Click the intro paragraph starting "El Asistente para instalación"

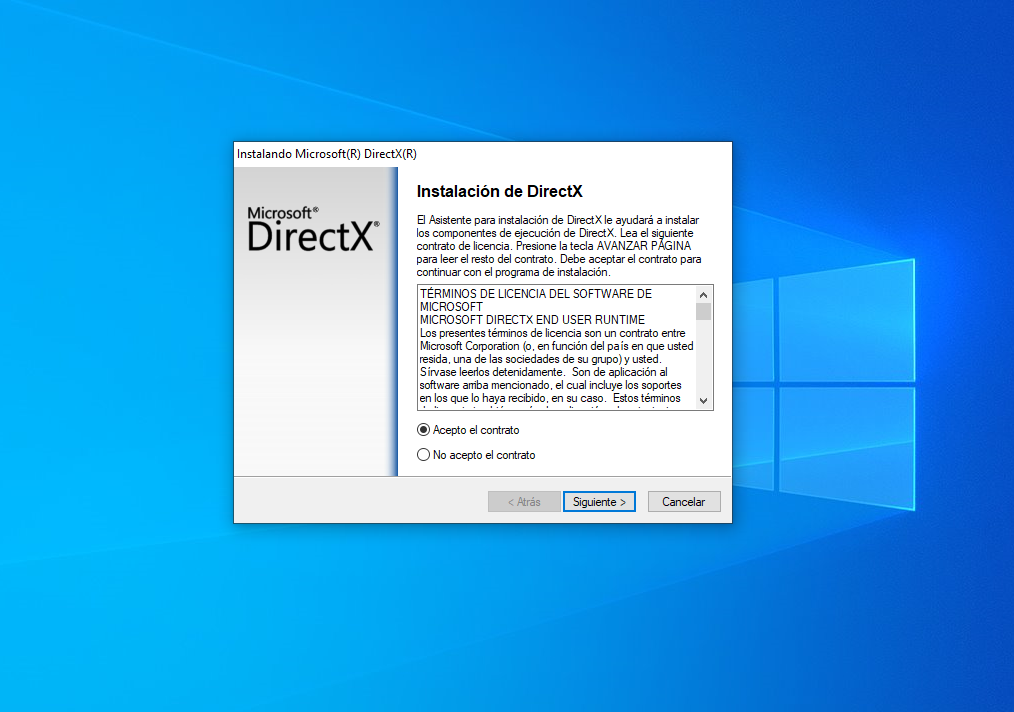click(559, 246)
